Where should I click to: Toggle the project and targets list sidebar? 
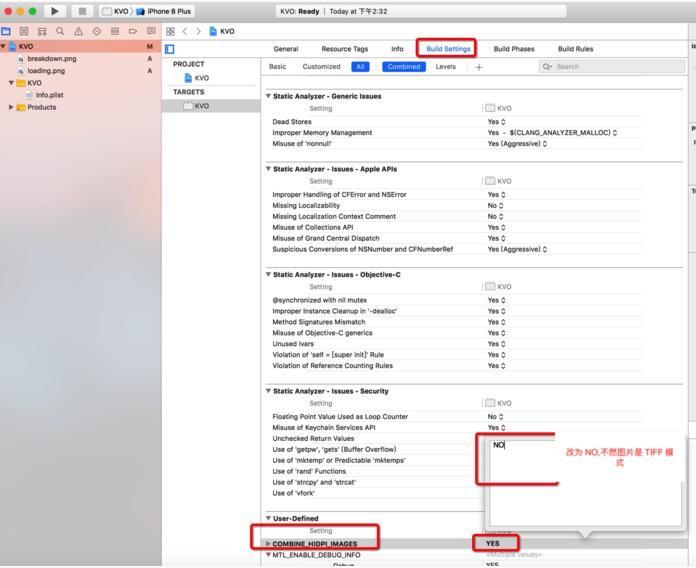click(170, 49)
